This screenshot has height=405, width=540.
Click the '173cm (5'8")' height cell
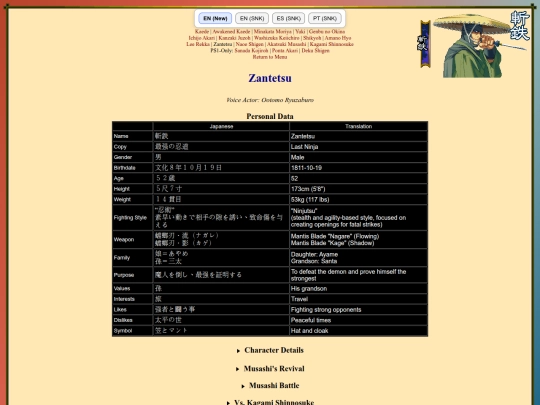pyautogui.click(x=359, y=189)
